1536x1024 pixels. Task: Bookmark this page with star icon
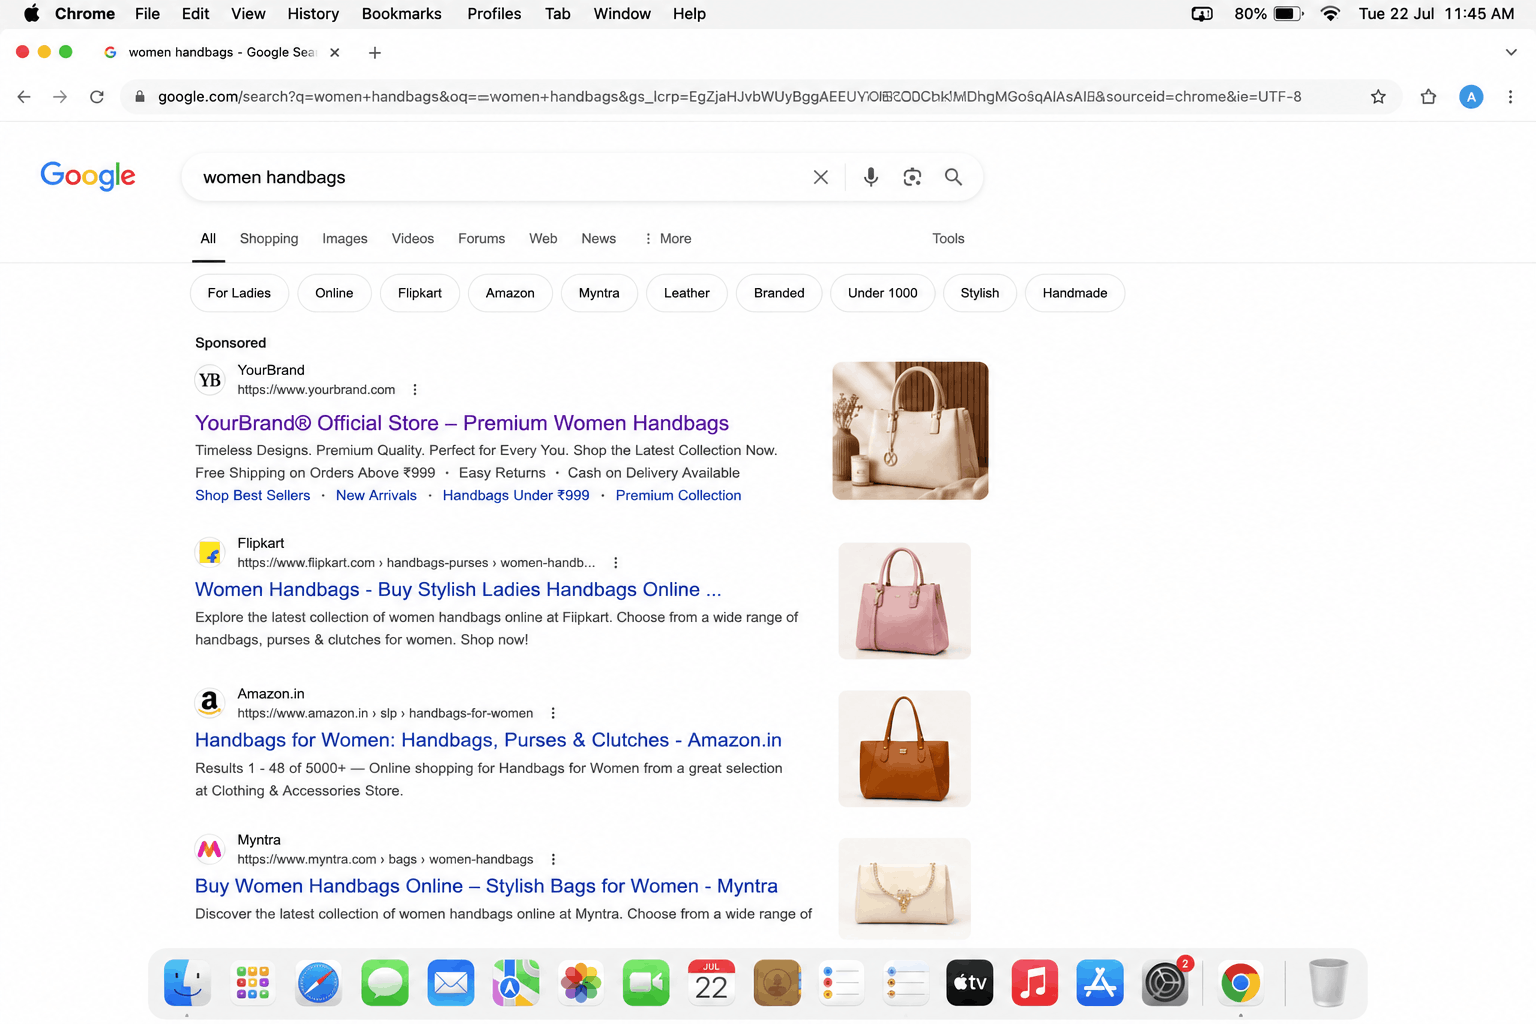coord(1378,97)
